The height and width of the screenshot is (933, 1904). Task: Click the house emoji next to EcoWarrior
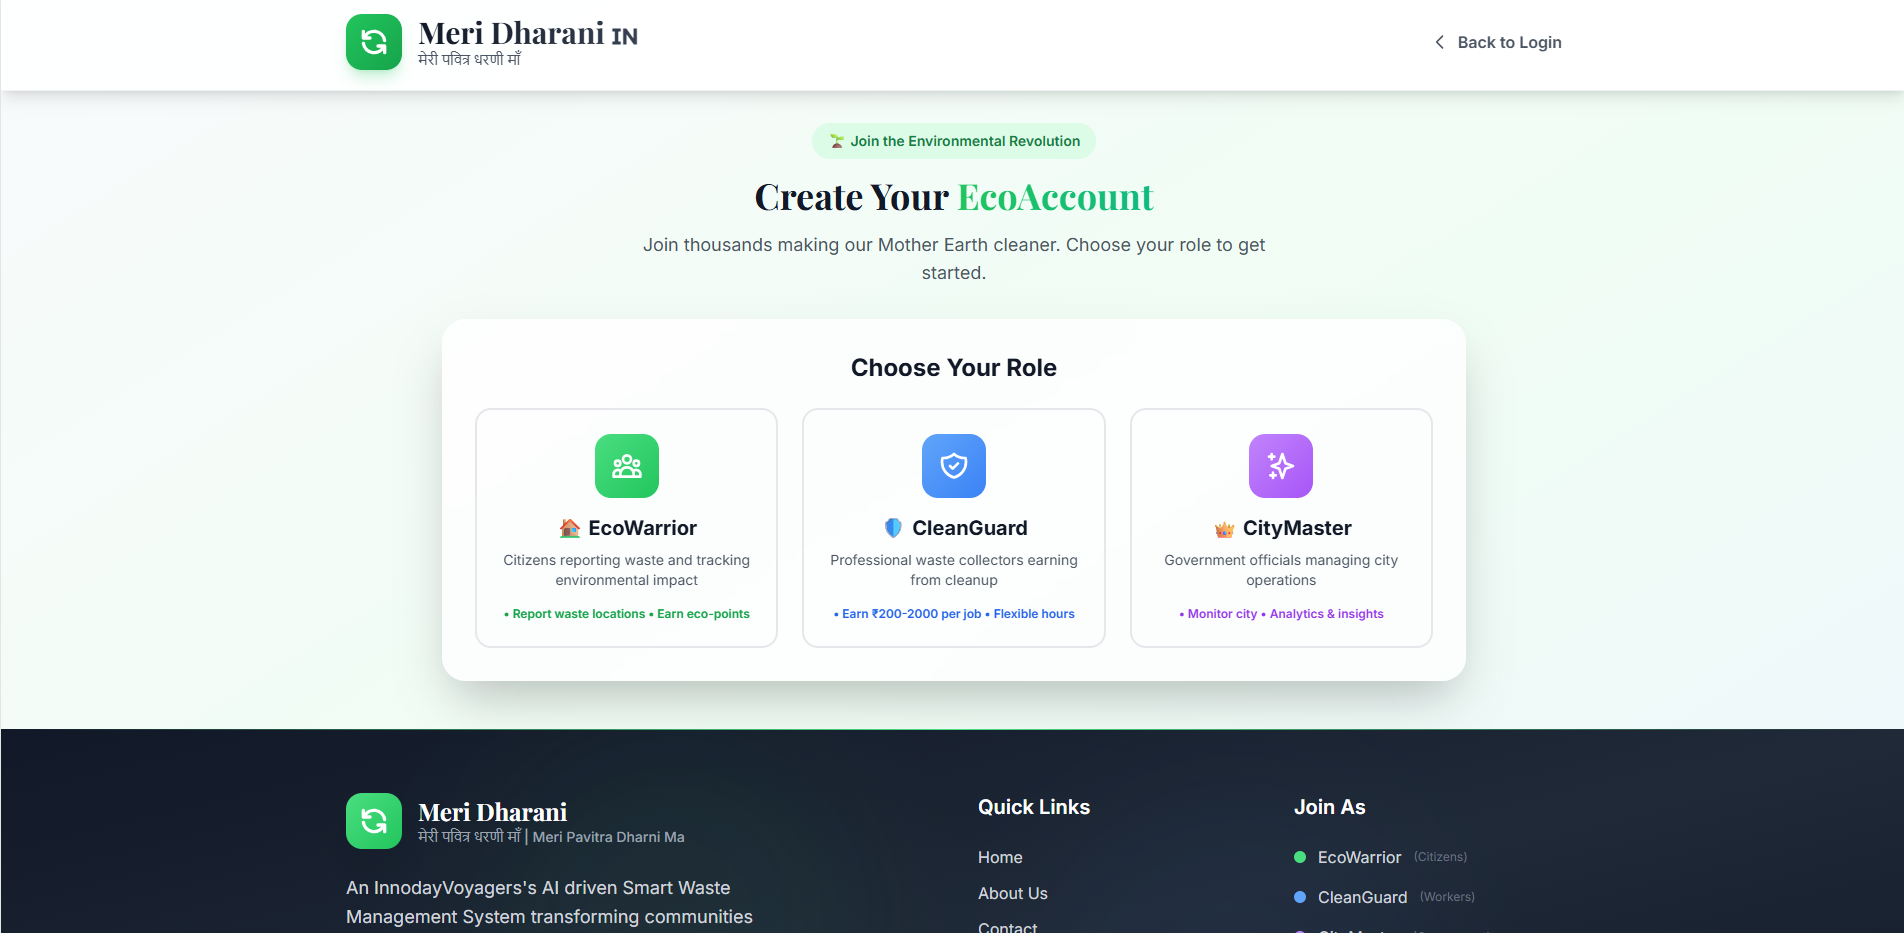[570, 528]
